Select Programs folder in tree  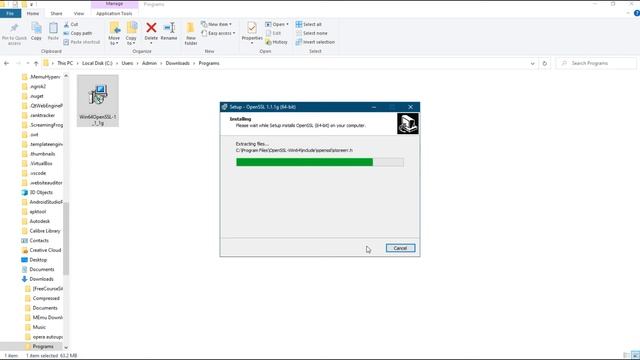coord(43,347)
